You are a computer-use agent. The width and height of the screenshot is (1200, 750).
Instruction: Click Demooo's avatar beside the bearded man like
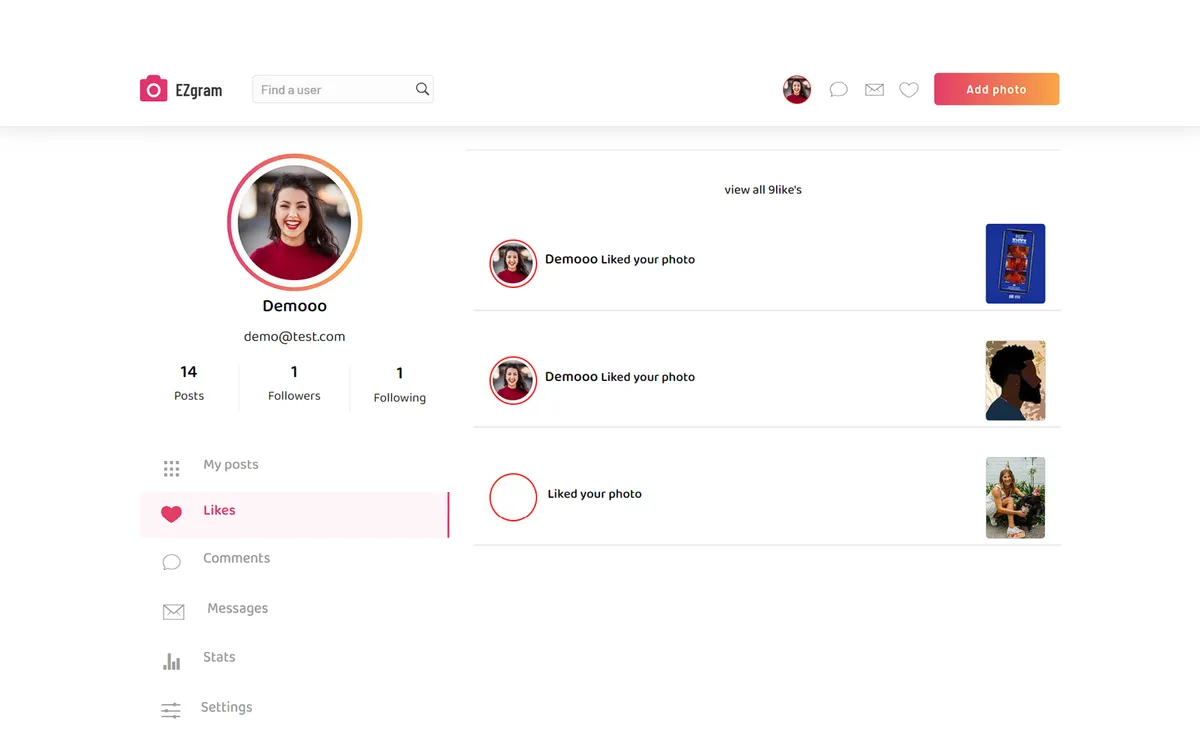[x=513, y=380]
